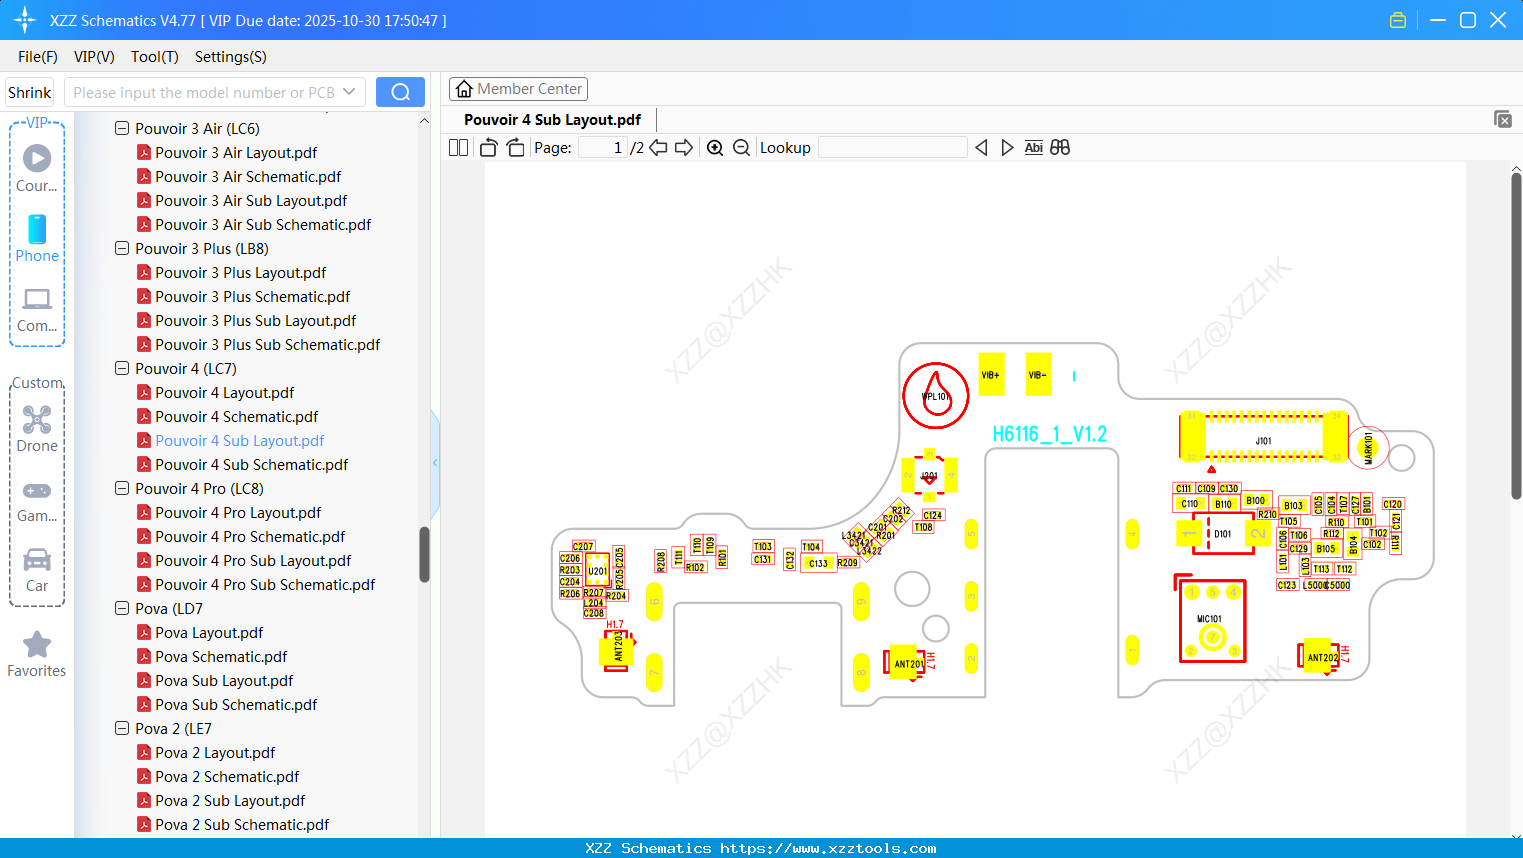Viewport: 1523px width, 858px height.
Task: Open the Tool(T) menu
Action: point(154,57)
